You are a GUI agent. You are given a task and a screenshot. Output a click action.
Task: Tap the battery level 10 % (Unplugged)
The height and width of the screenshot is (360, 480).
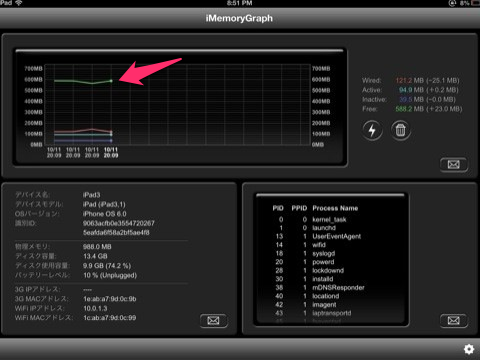(x=110, y=275)
